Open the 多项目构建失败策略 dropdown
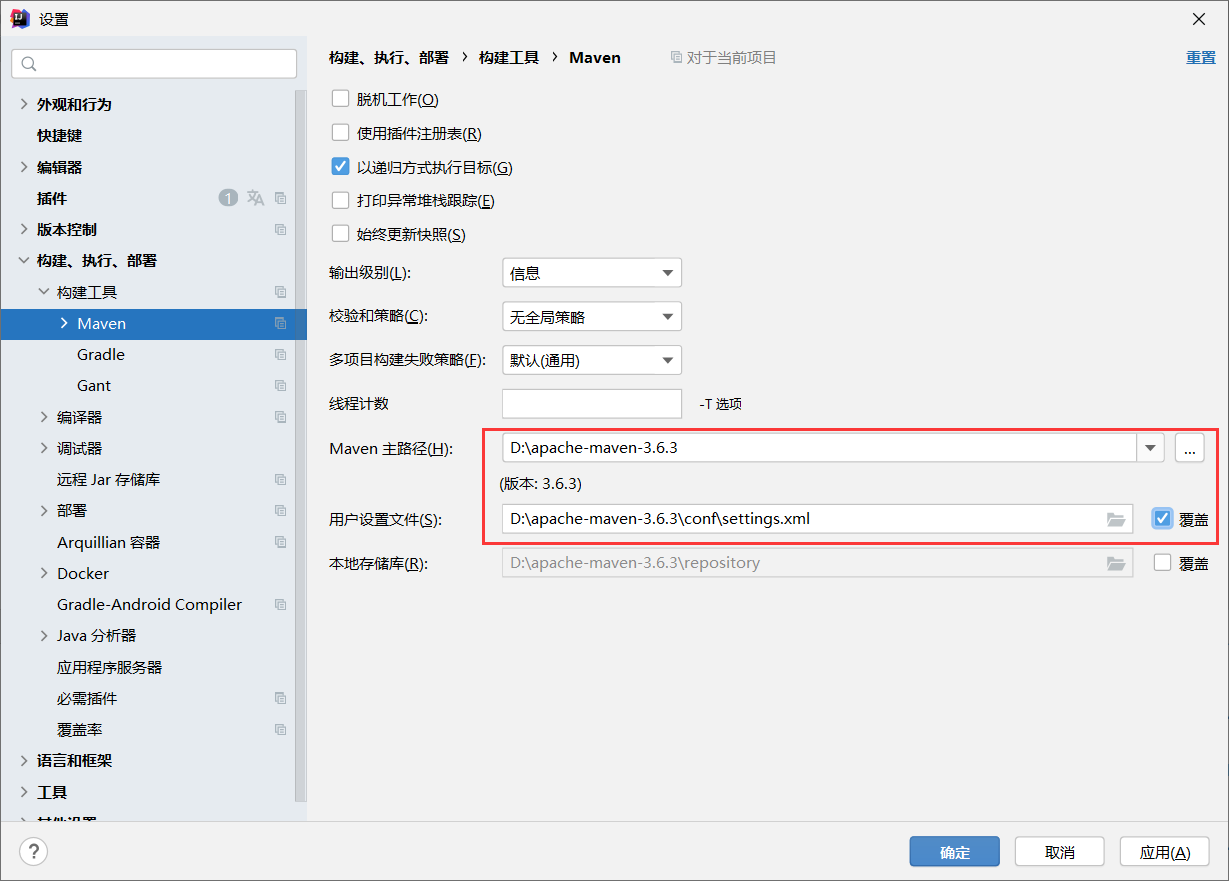Viewport: 1229px width, 881px height. pyautogui.click(x=591, y=360)
